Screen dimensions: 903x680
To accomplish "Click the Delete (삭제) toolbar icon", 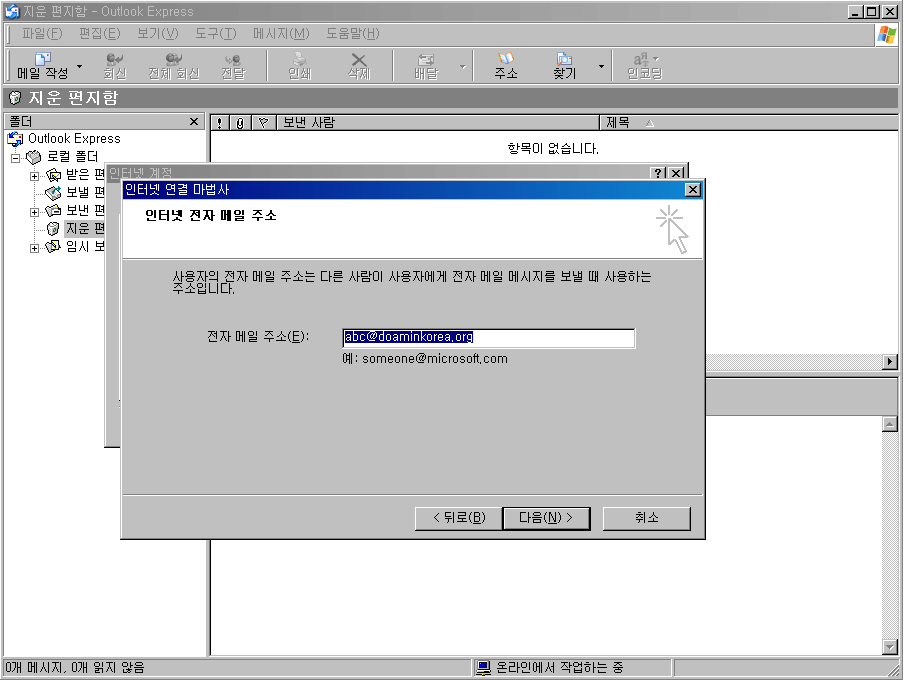I will tap(359, 66).
